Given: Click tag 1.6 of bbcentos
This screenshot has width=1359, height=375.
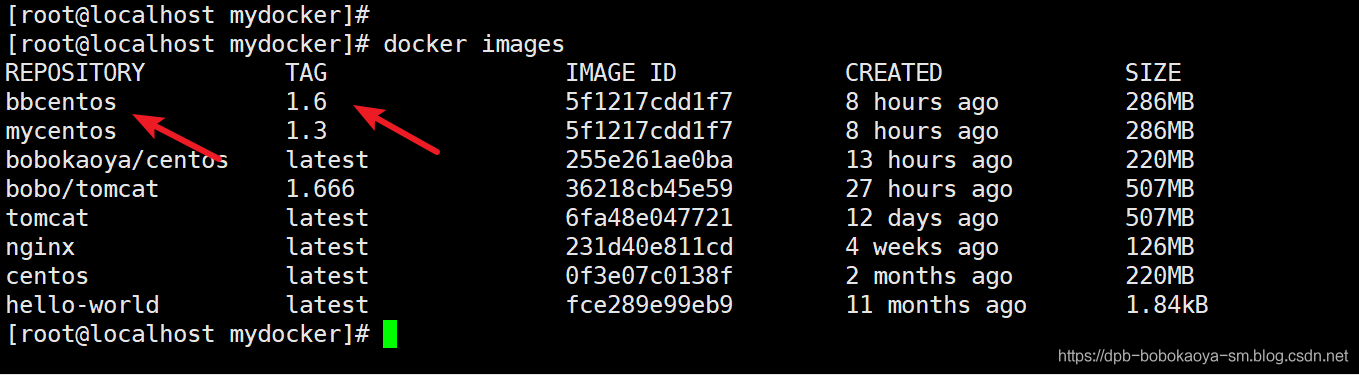Looking at the screenshot, I should click(306, 102).
